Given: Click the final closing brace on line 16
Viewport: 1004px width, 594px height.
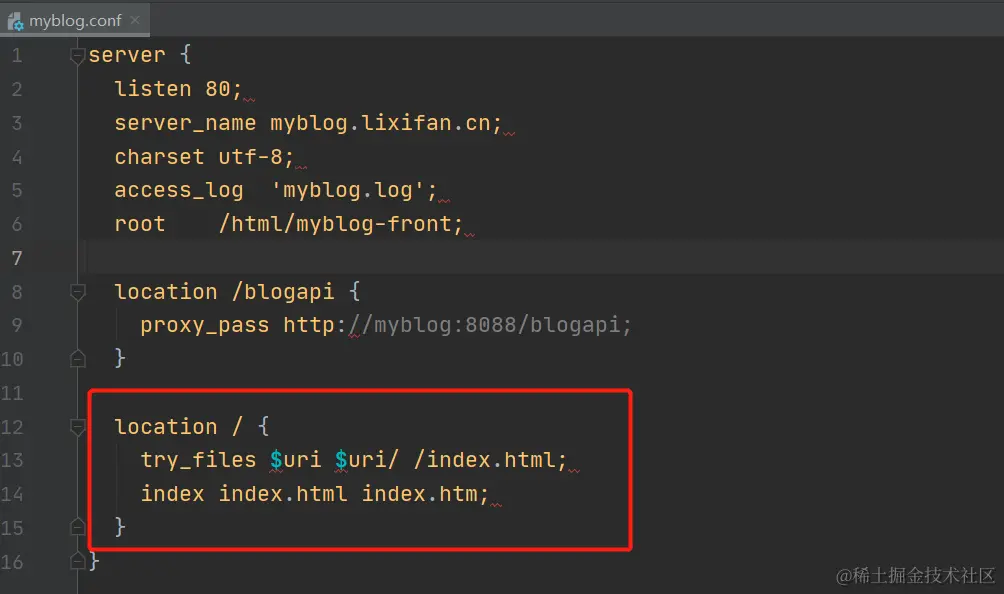Looking at the screenshot, I should pyautogui.click(x=94, y=561).
